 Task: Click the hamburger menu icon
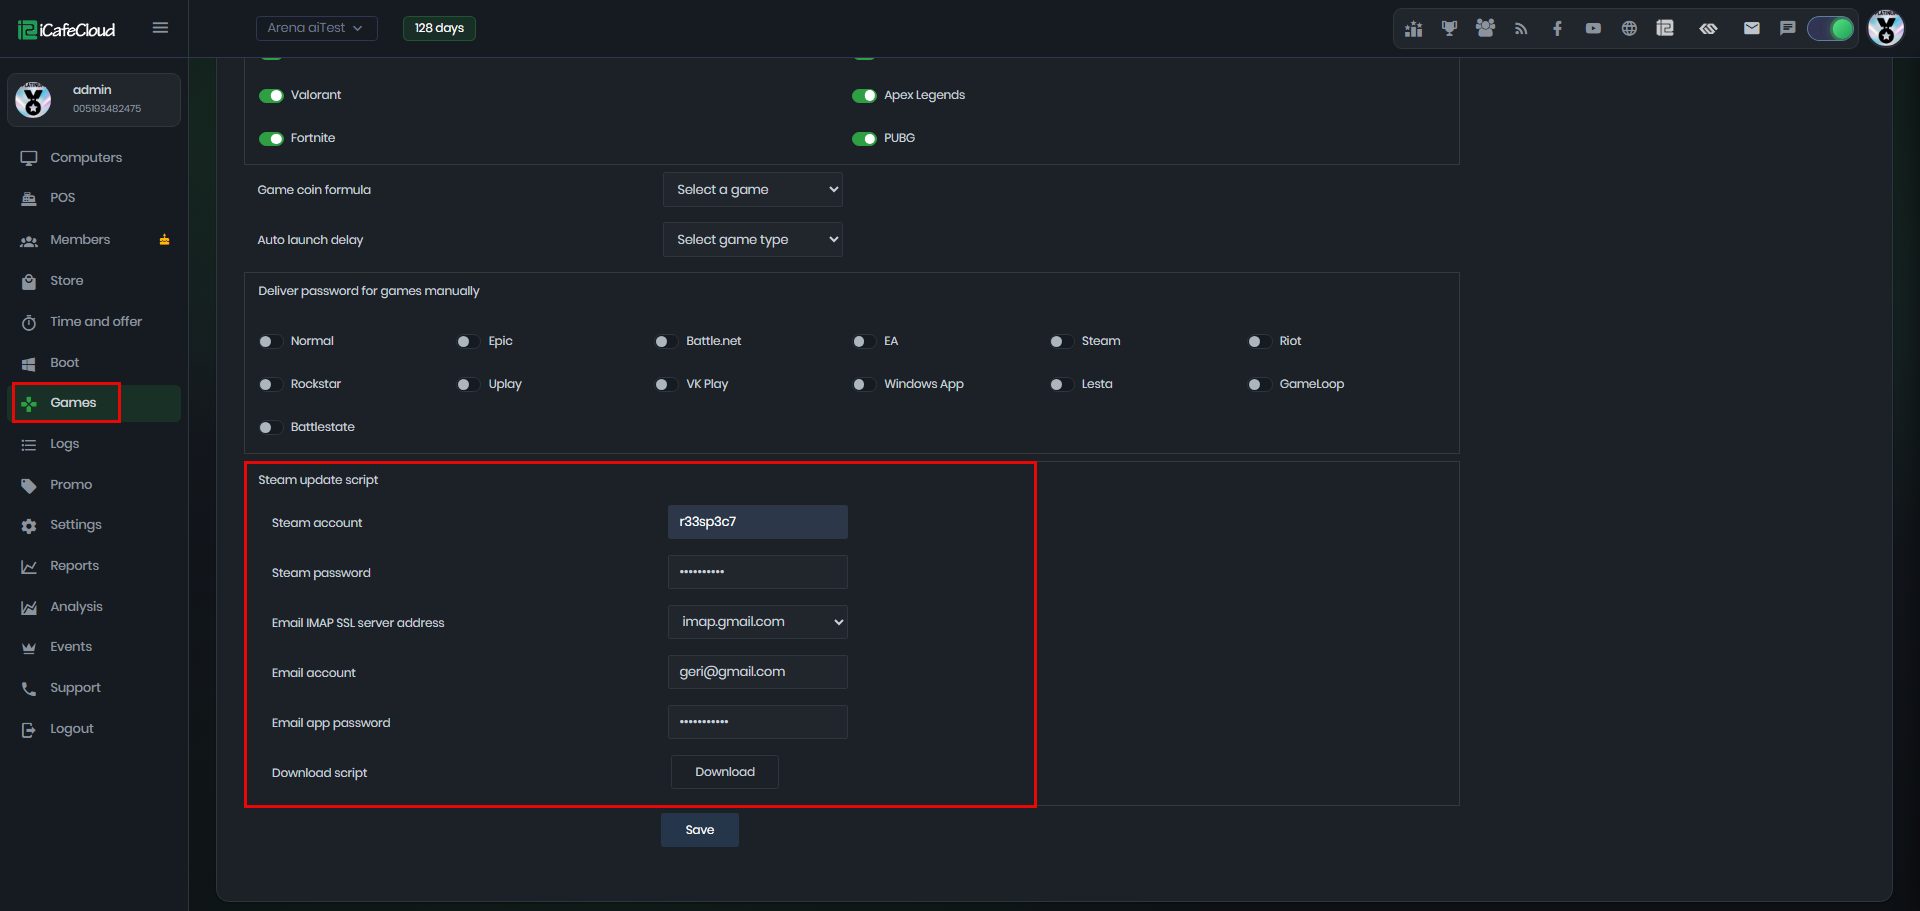pos(160,28)
